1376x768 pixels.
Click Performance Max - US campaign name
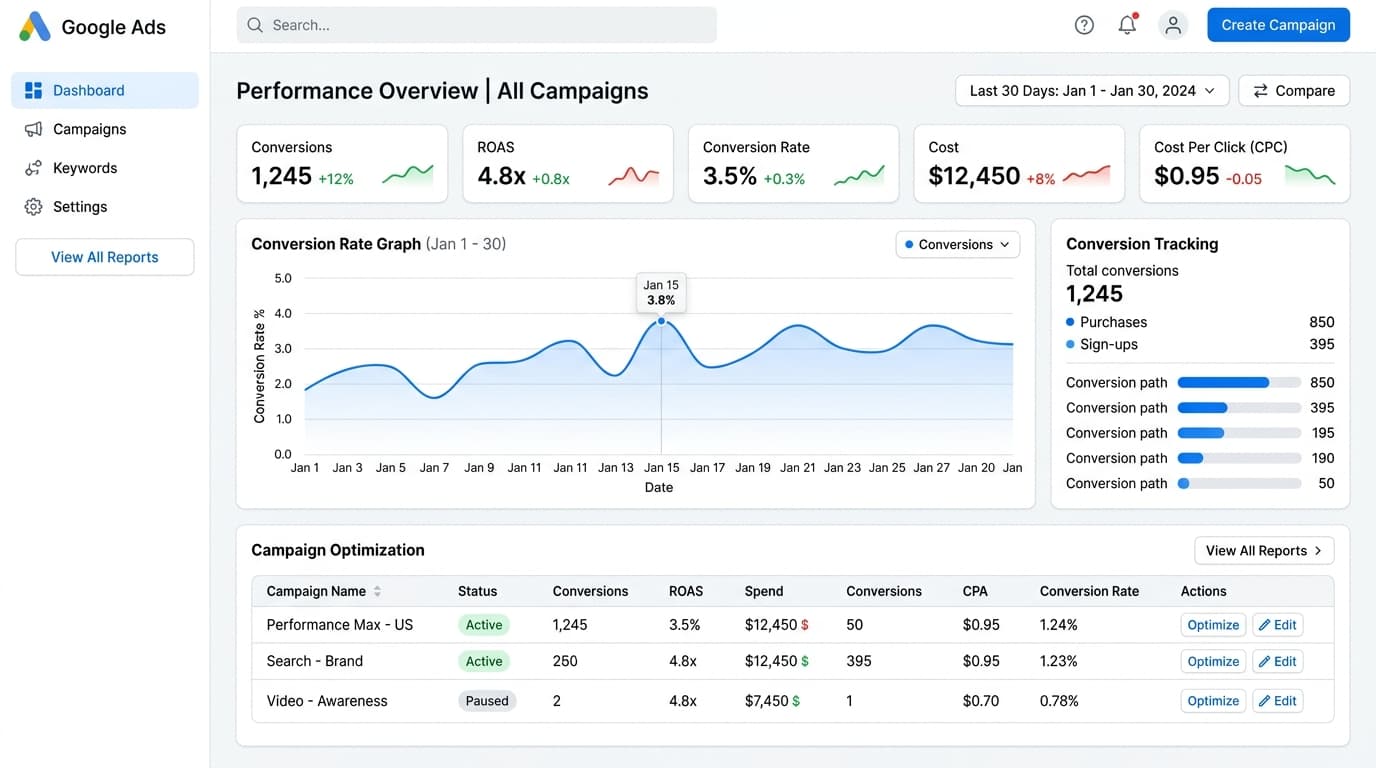(x=340, y=625)
